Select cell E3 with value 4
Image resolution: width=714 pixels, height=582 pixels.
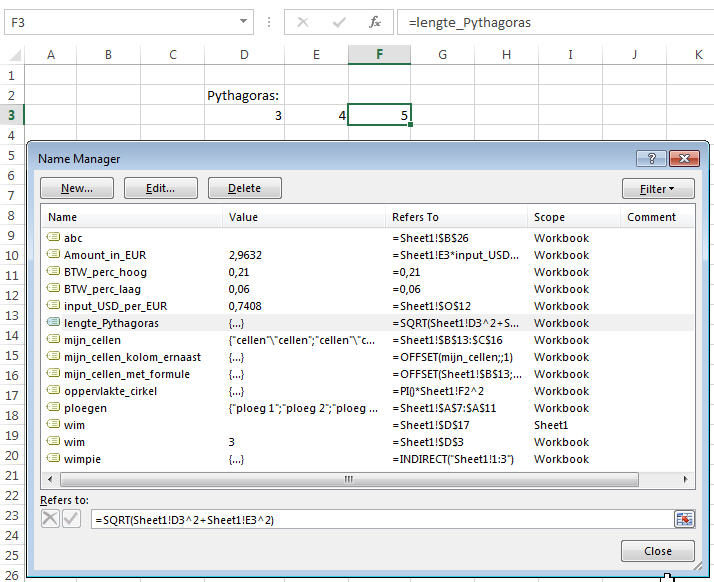[316, 115]
